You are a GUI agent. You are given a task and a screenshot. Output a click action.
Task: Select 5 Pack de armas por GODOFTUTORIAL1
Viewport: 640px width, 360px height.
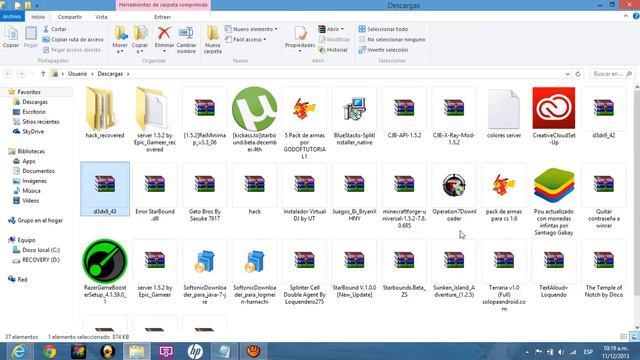click(304, 123)
